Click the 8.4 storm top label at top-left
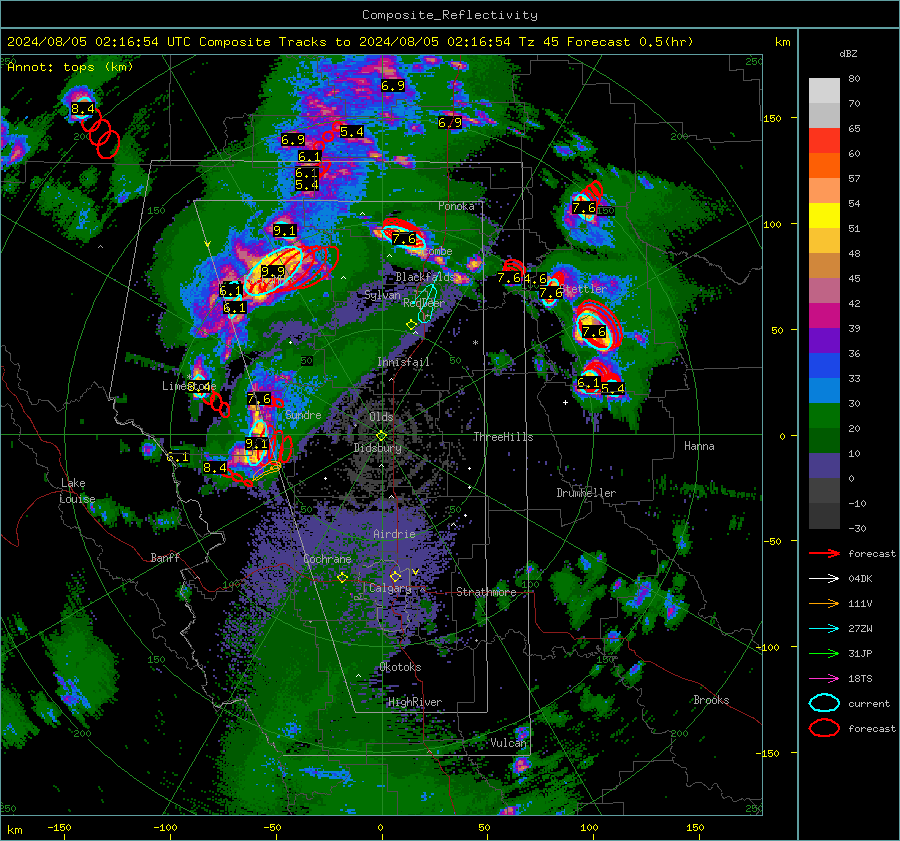 pyautogui.click(x=83, y=109)
